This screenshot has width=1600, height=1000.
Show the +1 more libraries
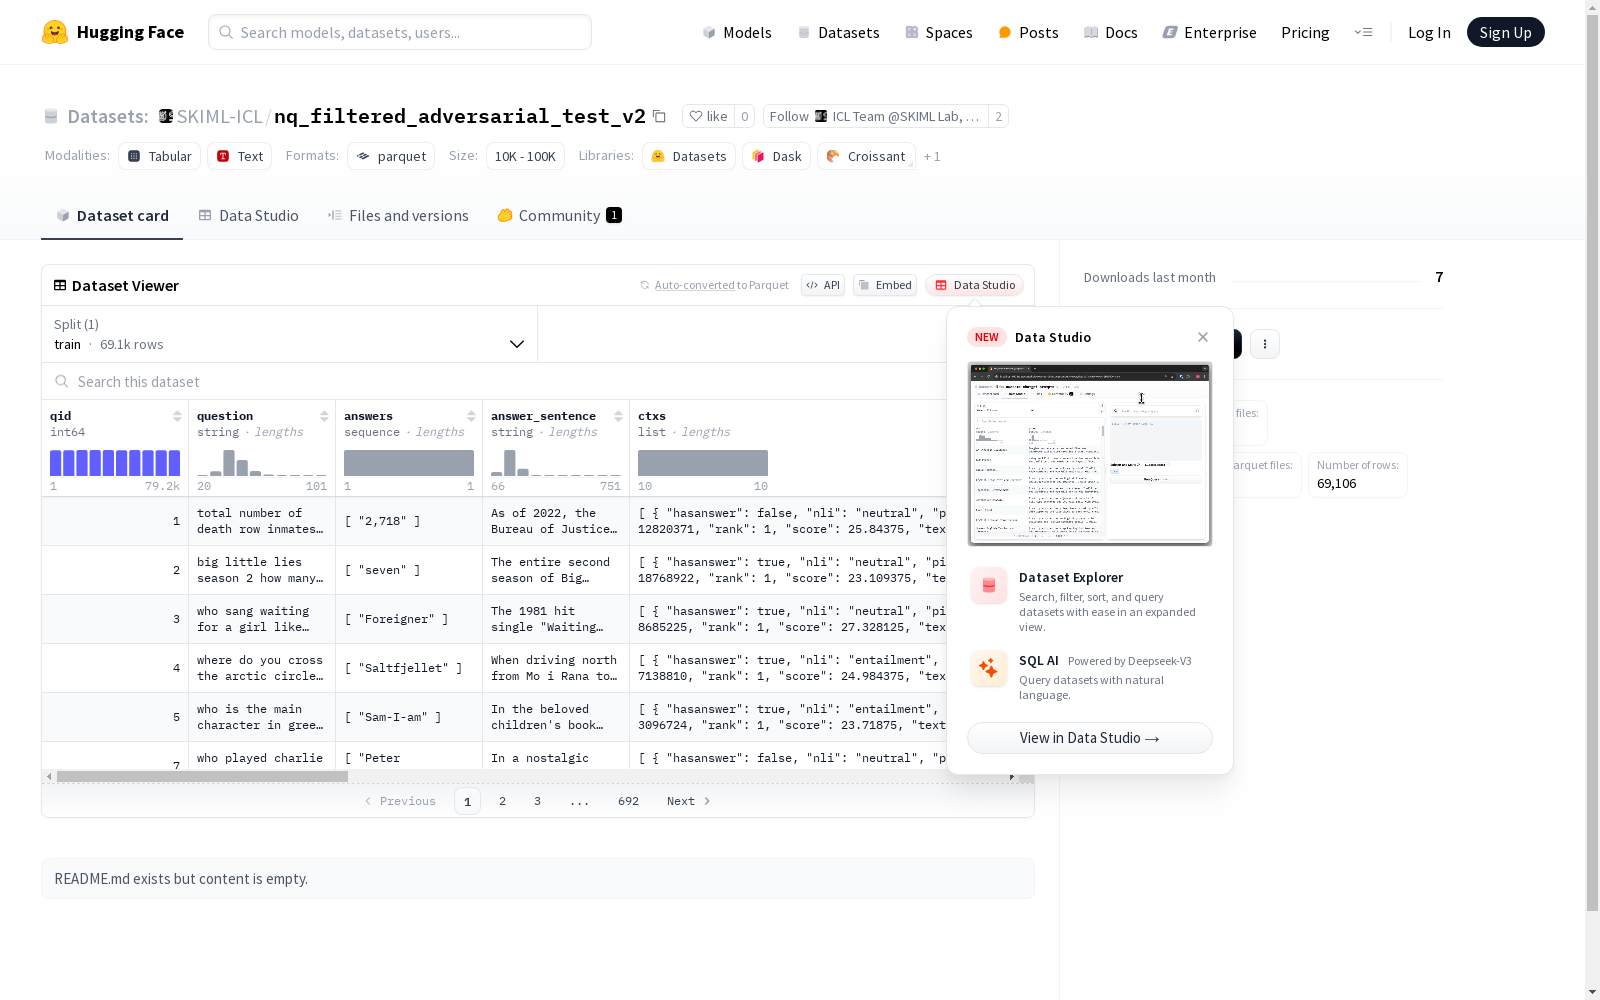tap(932, 156)
